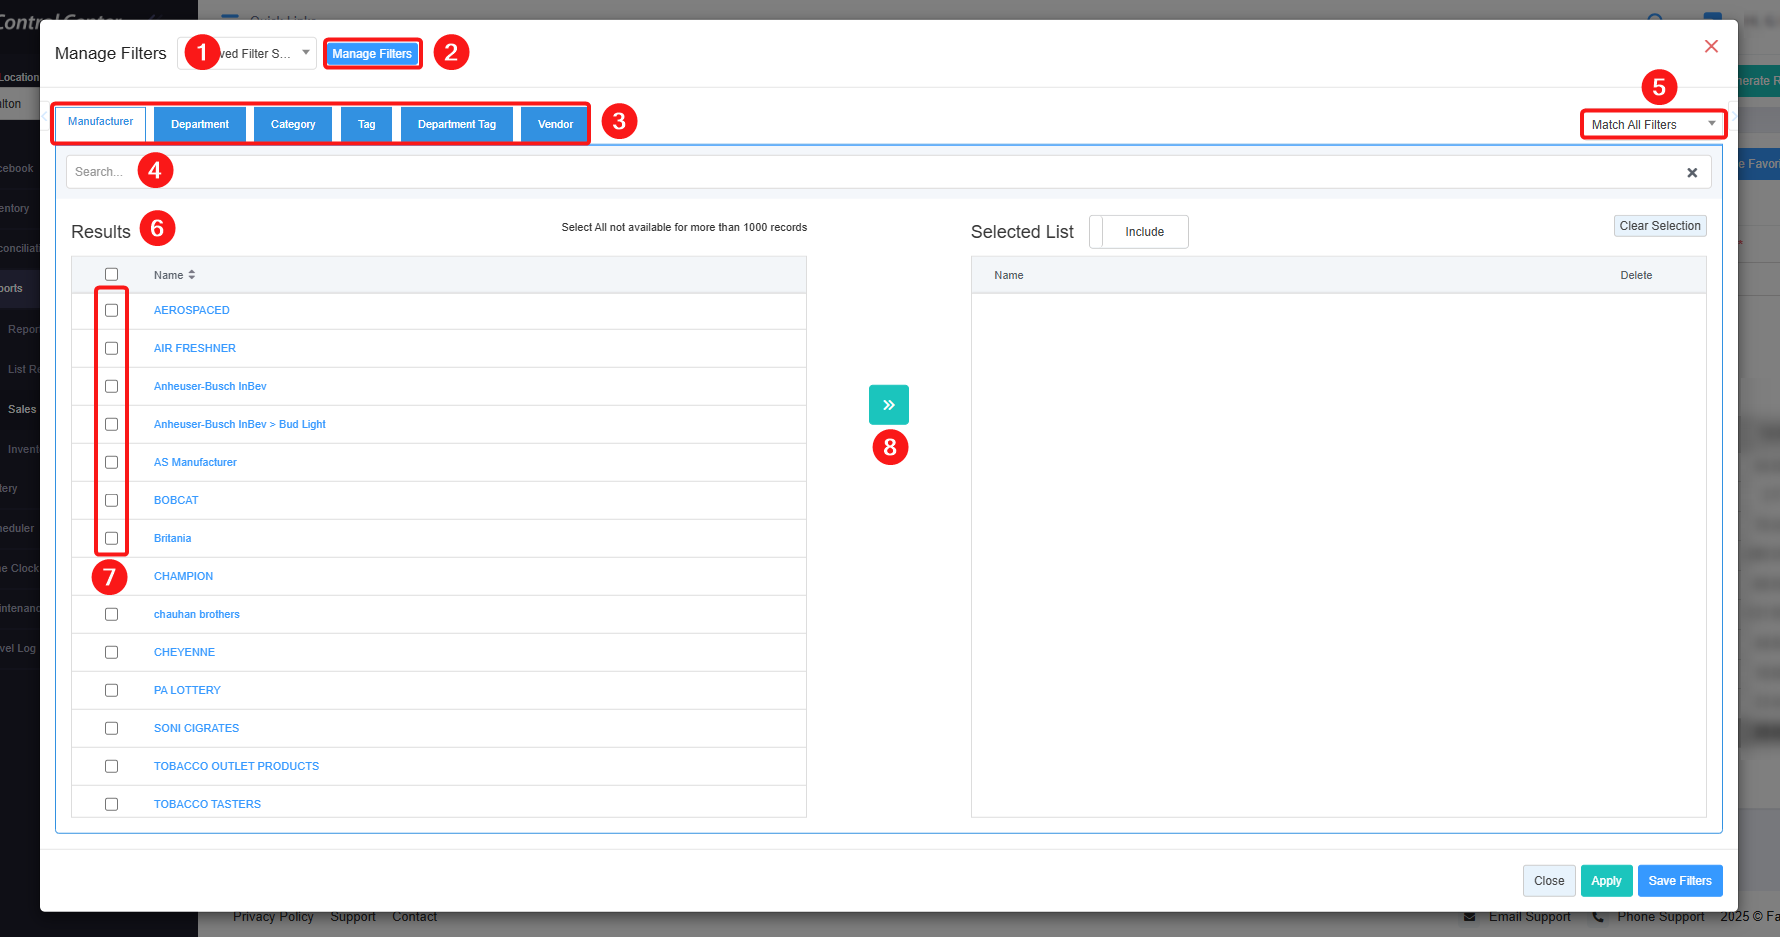Image resolution: width=1780 pixels, height=937 pixels.
Task: Clear the search field with X icon
Action: [1692, 173]
